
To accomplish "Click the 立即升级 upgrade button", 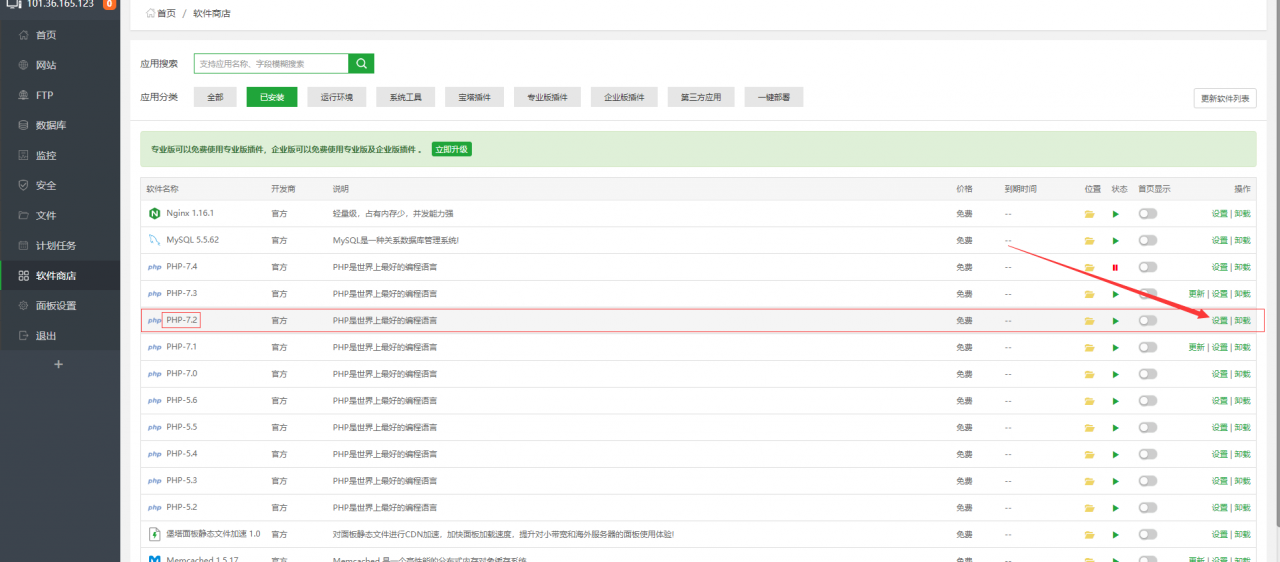I will point(451,149).
